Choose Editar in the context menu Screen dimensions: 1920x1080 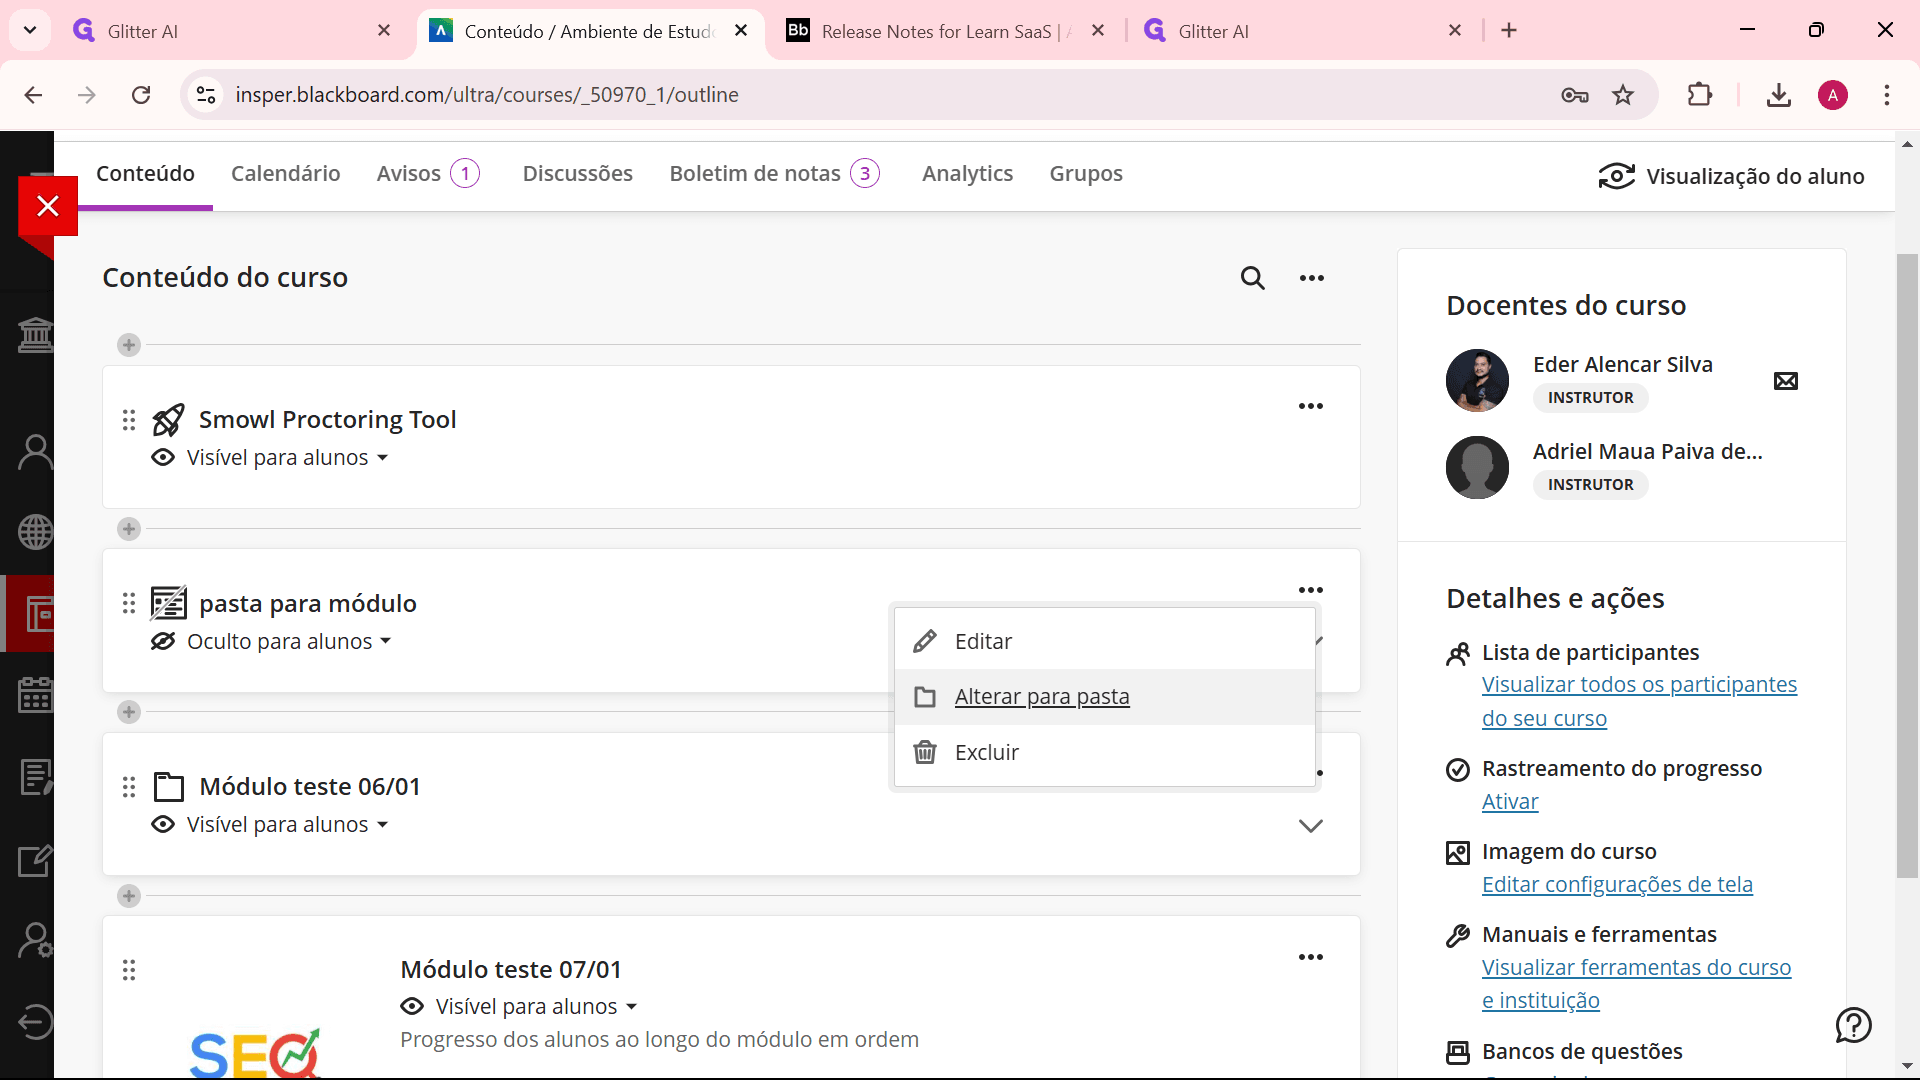(1104, 641)
